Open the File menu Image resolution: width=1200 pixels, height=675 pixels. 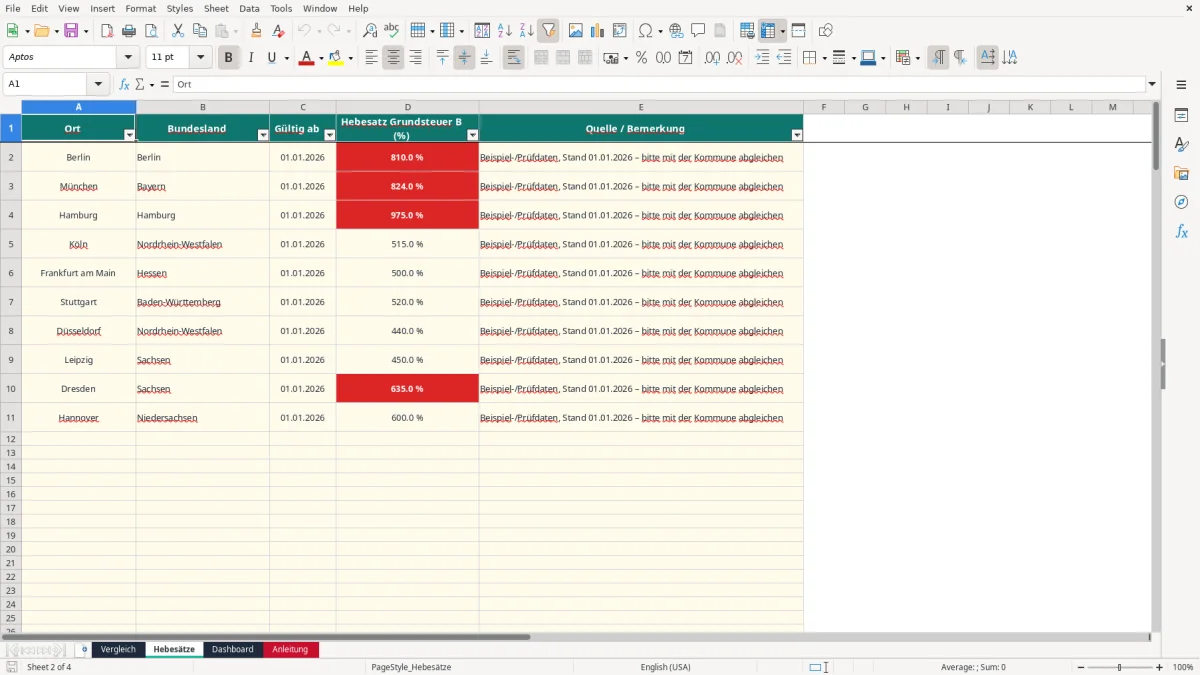pyautogui.click(x=13, y=8)
